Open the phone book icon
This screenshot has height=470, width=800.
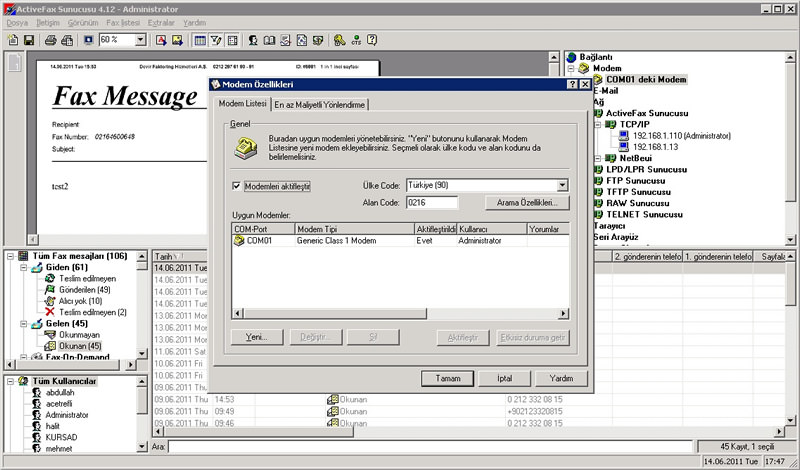coord(269,40)
